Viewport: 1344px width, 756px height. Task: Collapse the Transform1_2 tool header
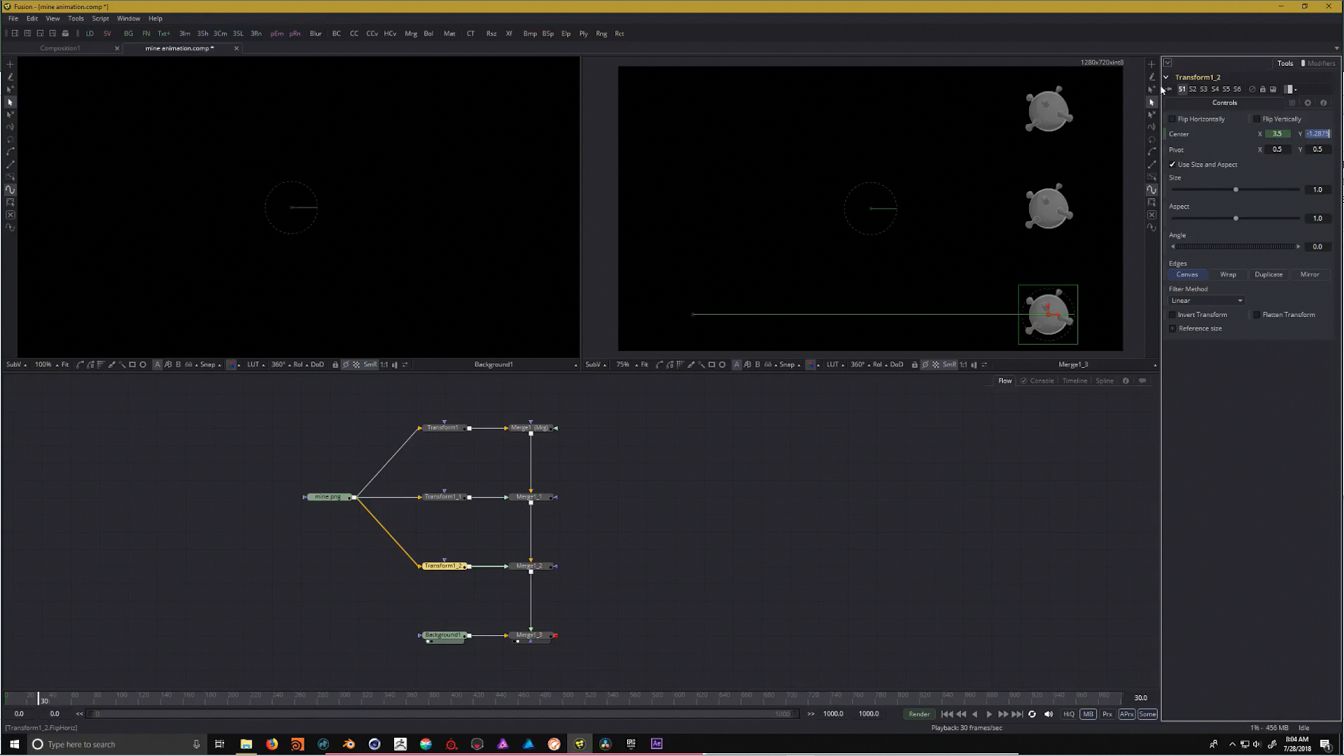point(1166,77)
